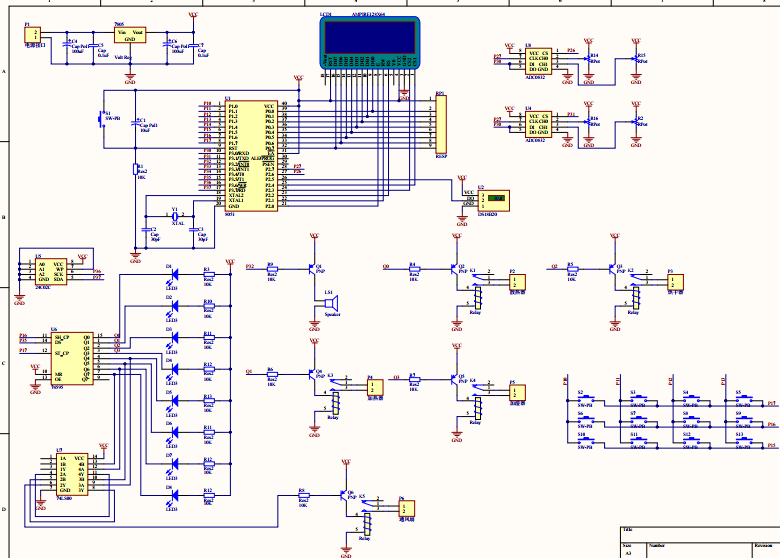This screenshot has height=558, width=780.
Task: Select LED D8 diode
Action: (x=175, y=495)
